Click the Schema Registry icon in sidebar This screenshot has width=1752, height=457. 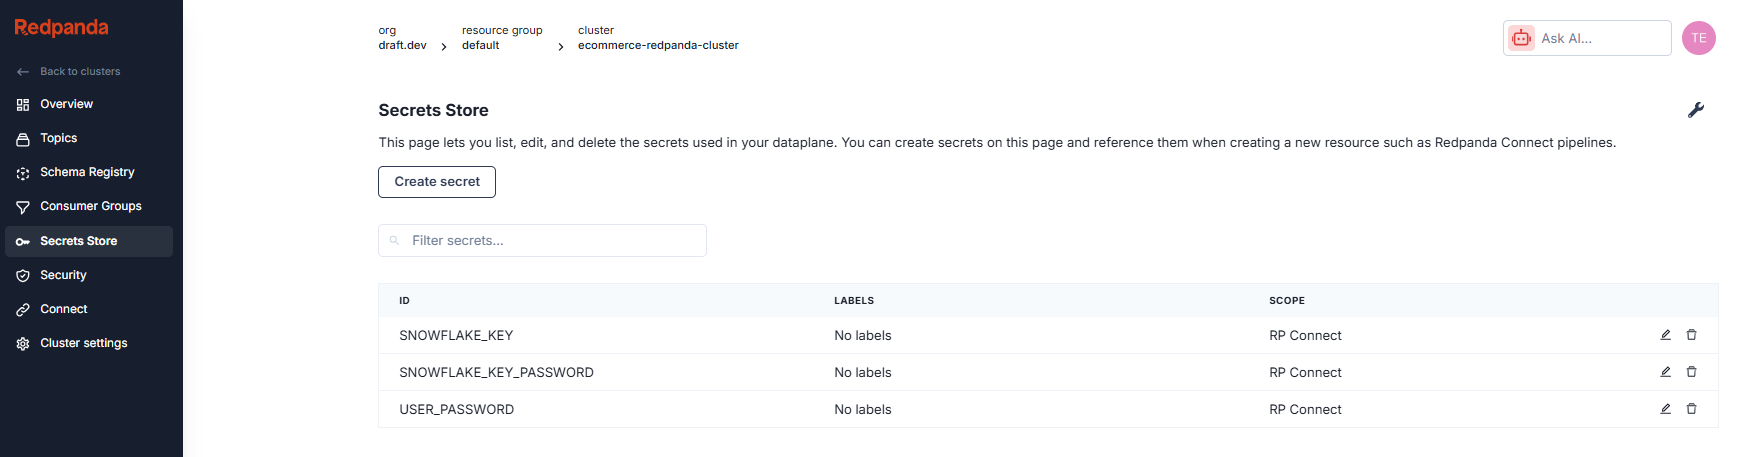click(x=23, y=173)
